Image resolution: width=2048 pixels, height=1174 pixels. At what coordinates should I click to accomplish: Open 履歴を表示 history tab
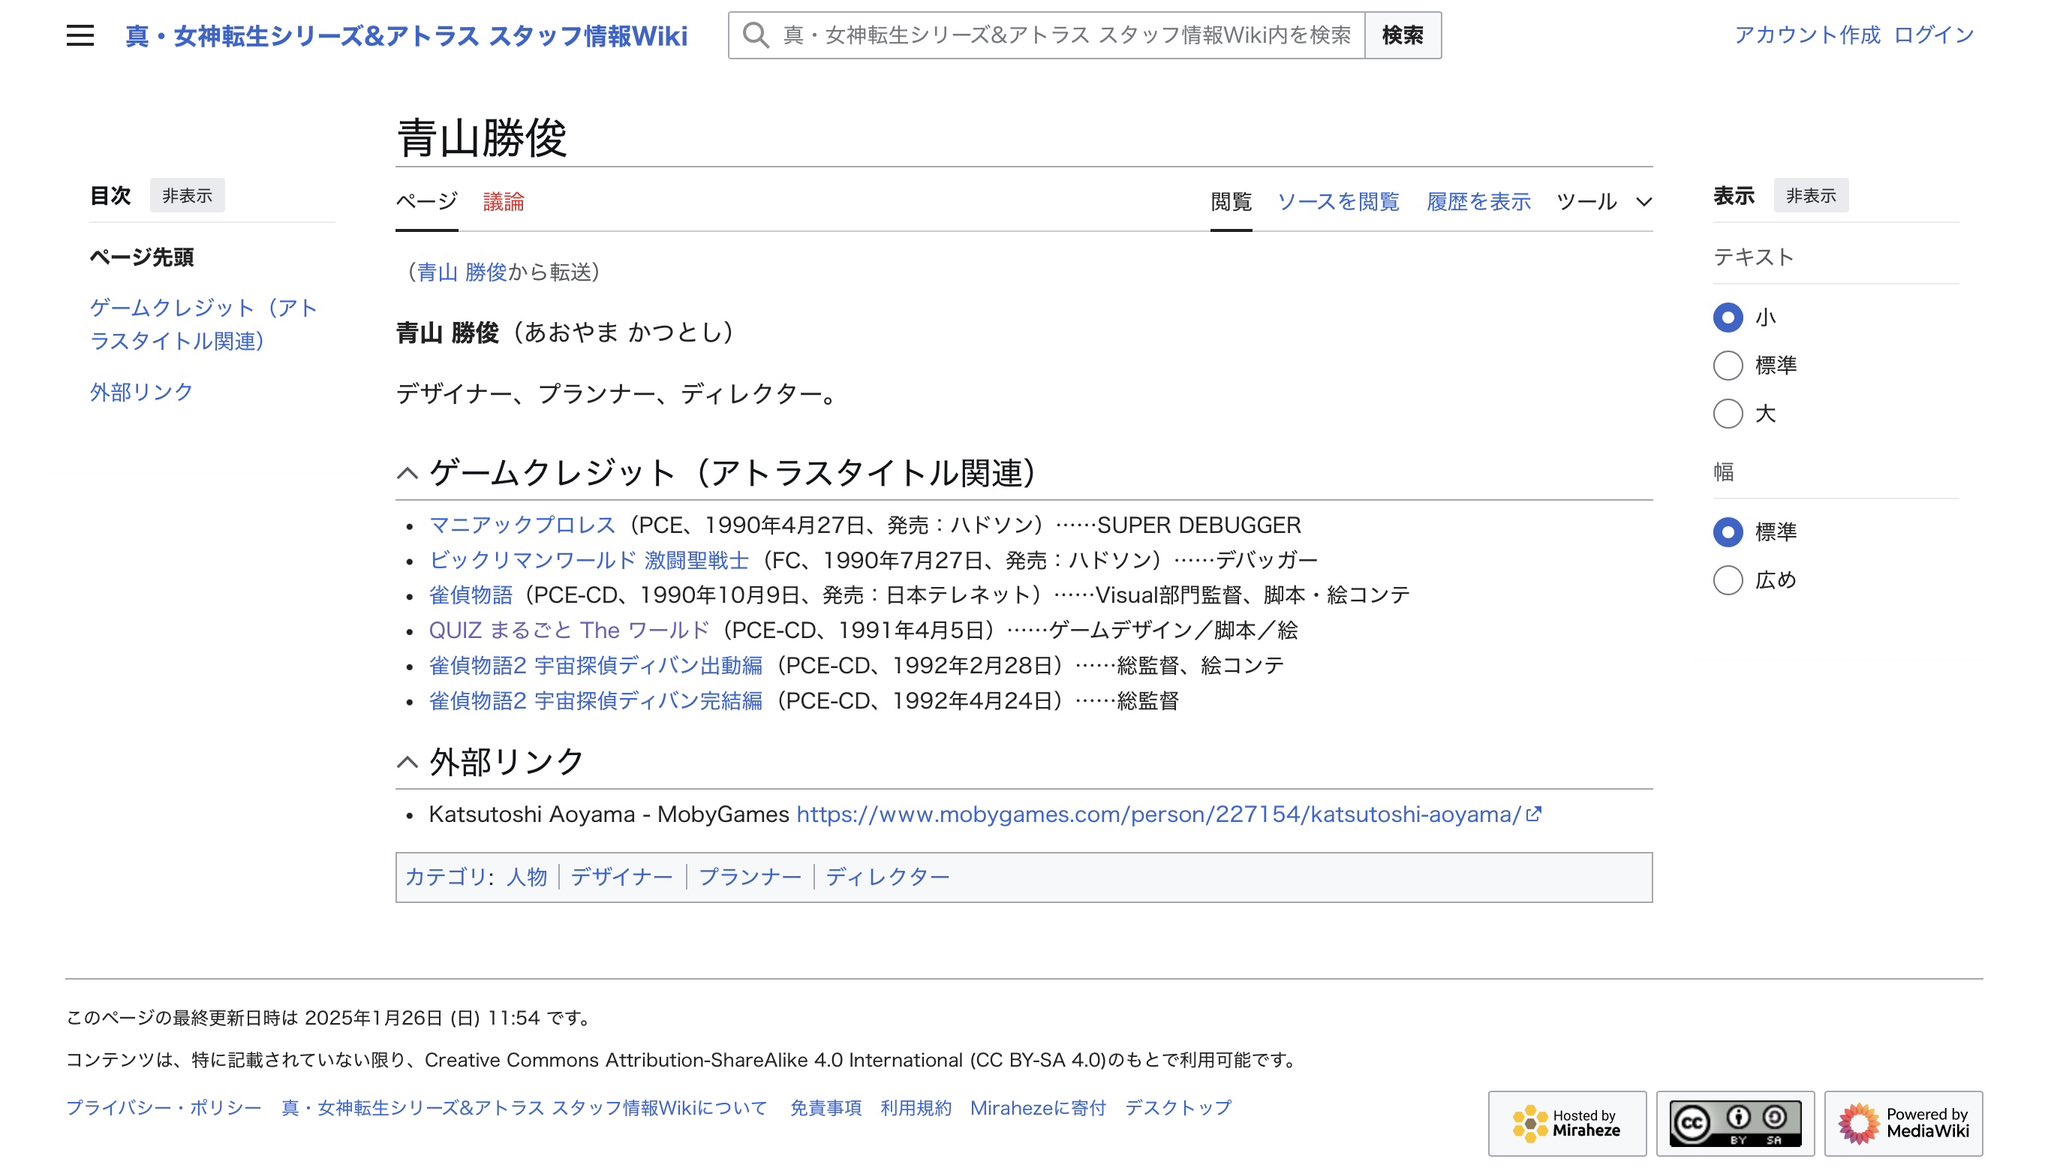click(1478, 202)
